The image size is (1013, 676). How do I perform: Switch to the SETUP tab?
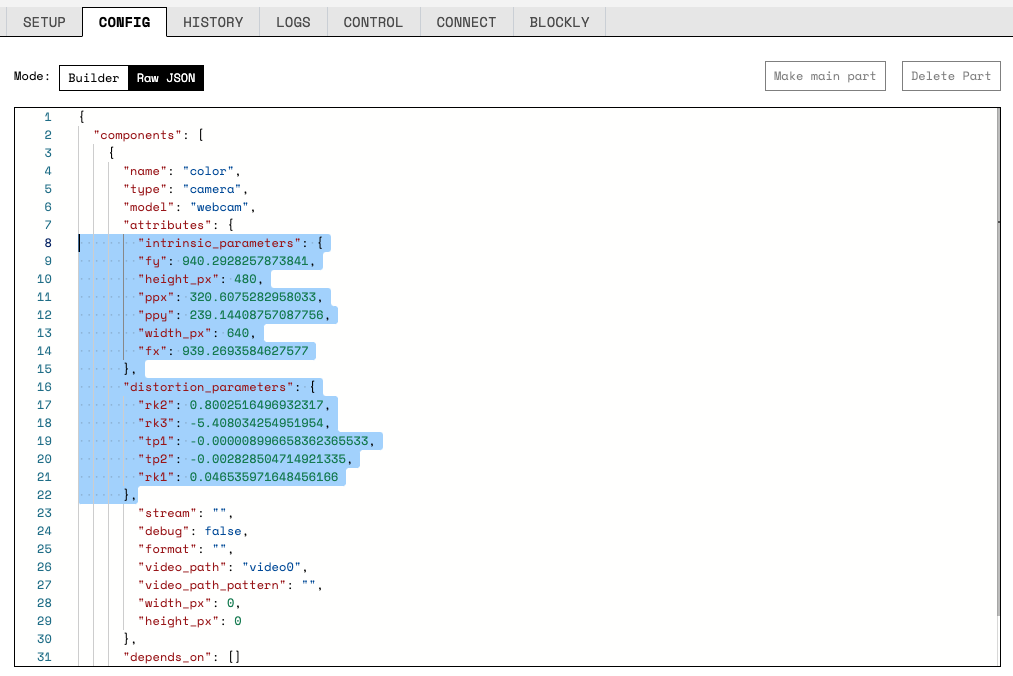pyautogui.click(x=44, y=22)
